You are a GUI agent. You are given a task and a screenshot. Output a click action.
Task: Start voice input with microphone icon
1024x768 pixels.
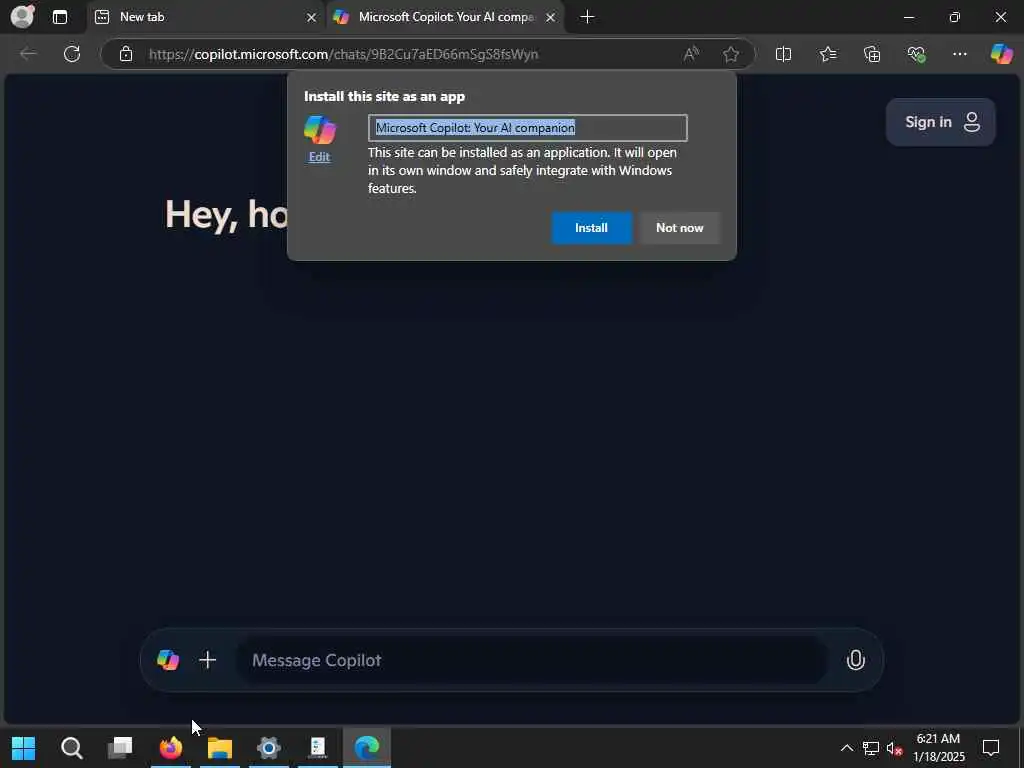tap(856, 660)
